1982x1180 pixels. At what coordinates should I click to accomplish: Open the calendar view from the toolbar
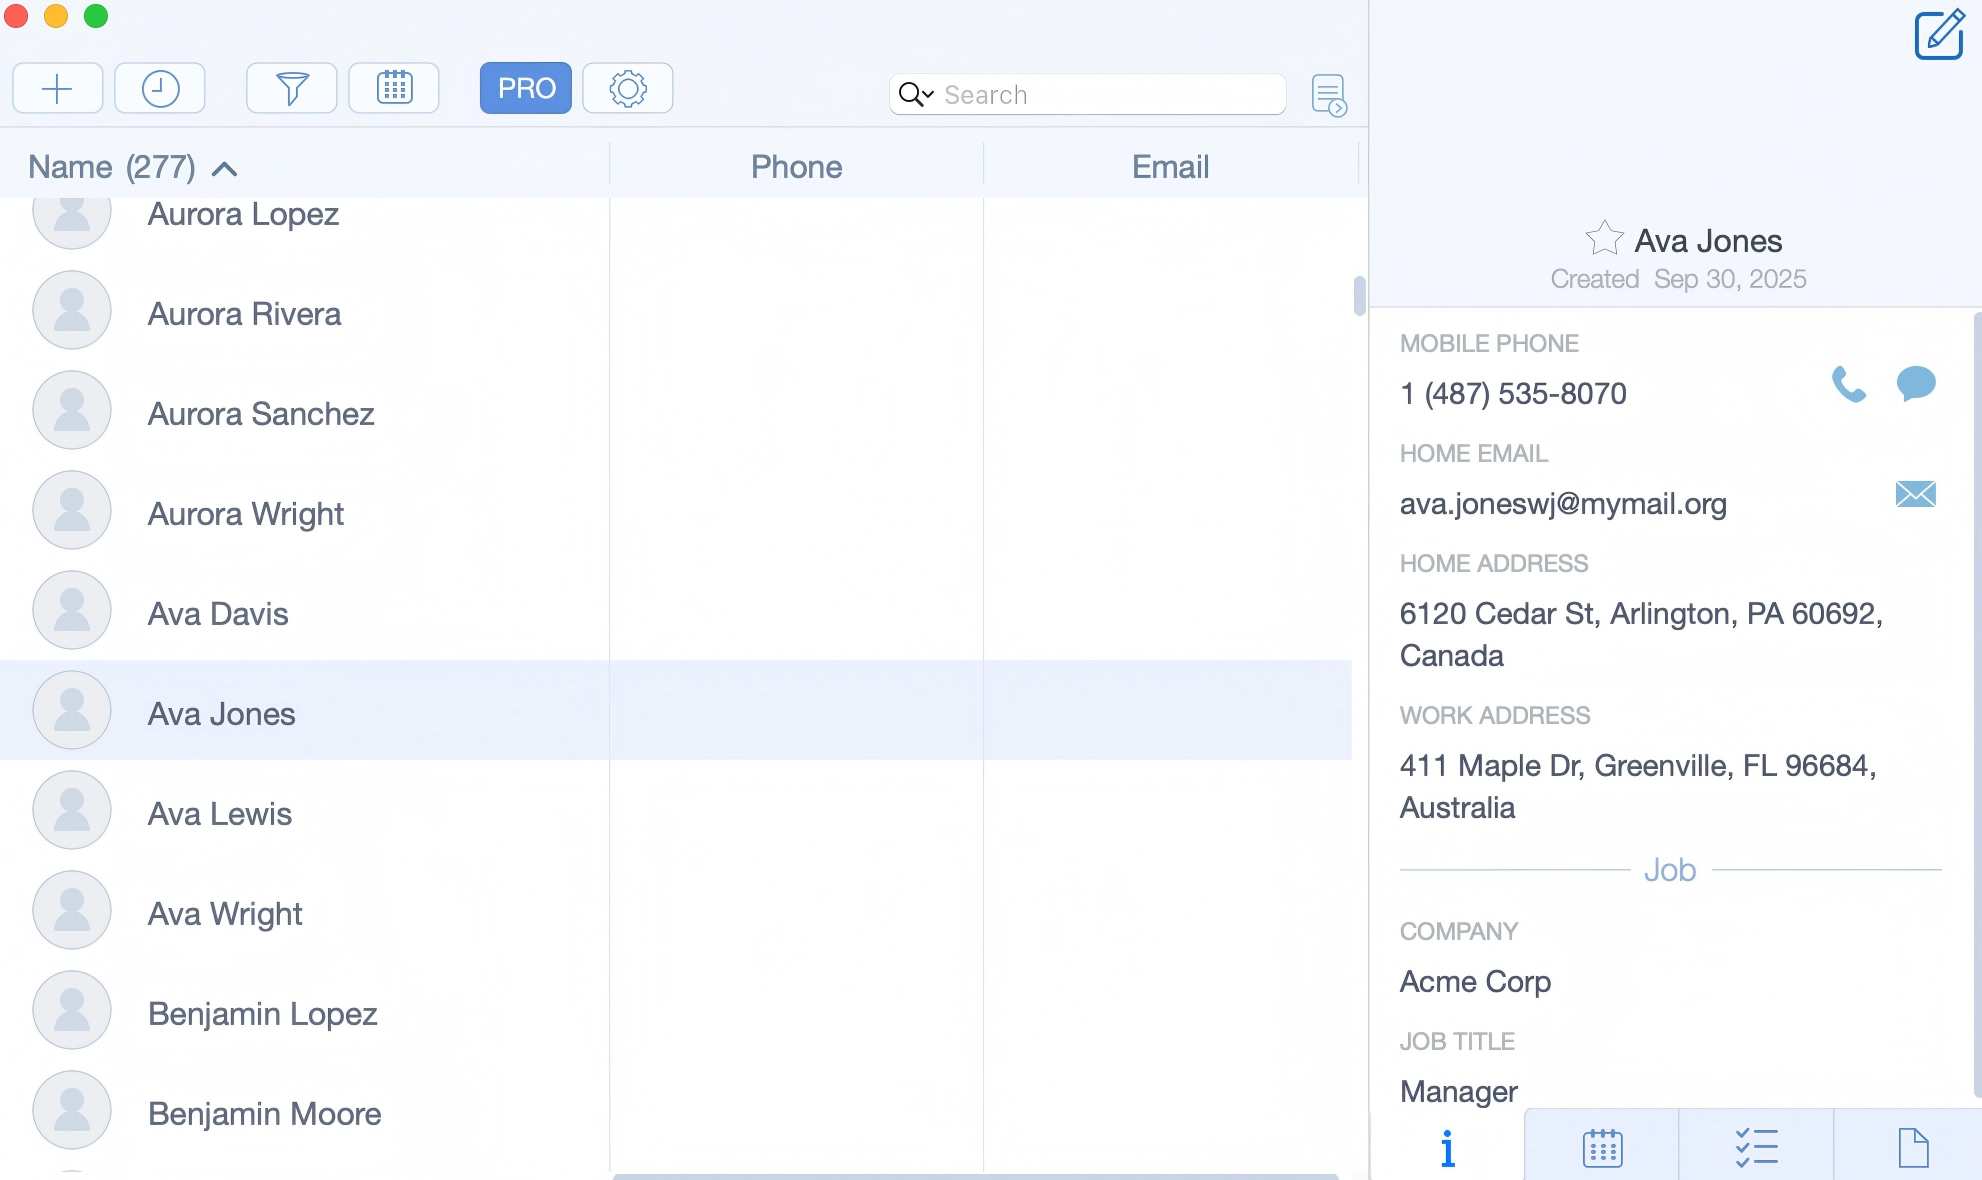pos(394,88)
